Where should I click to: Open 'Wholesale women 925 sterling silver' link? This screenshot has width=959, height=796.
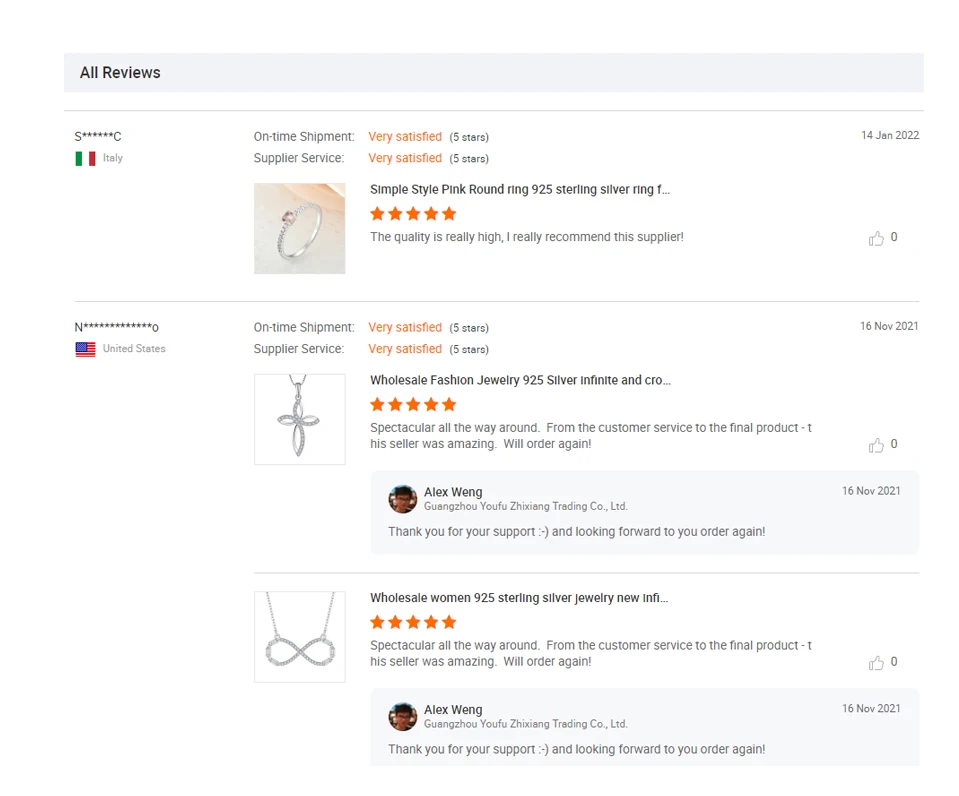[x=519, y=598]
